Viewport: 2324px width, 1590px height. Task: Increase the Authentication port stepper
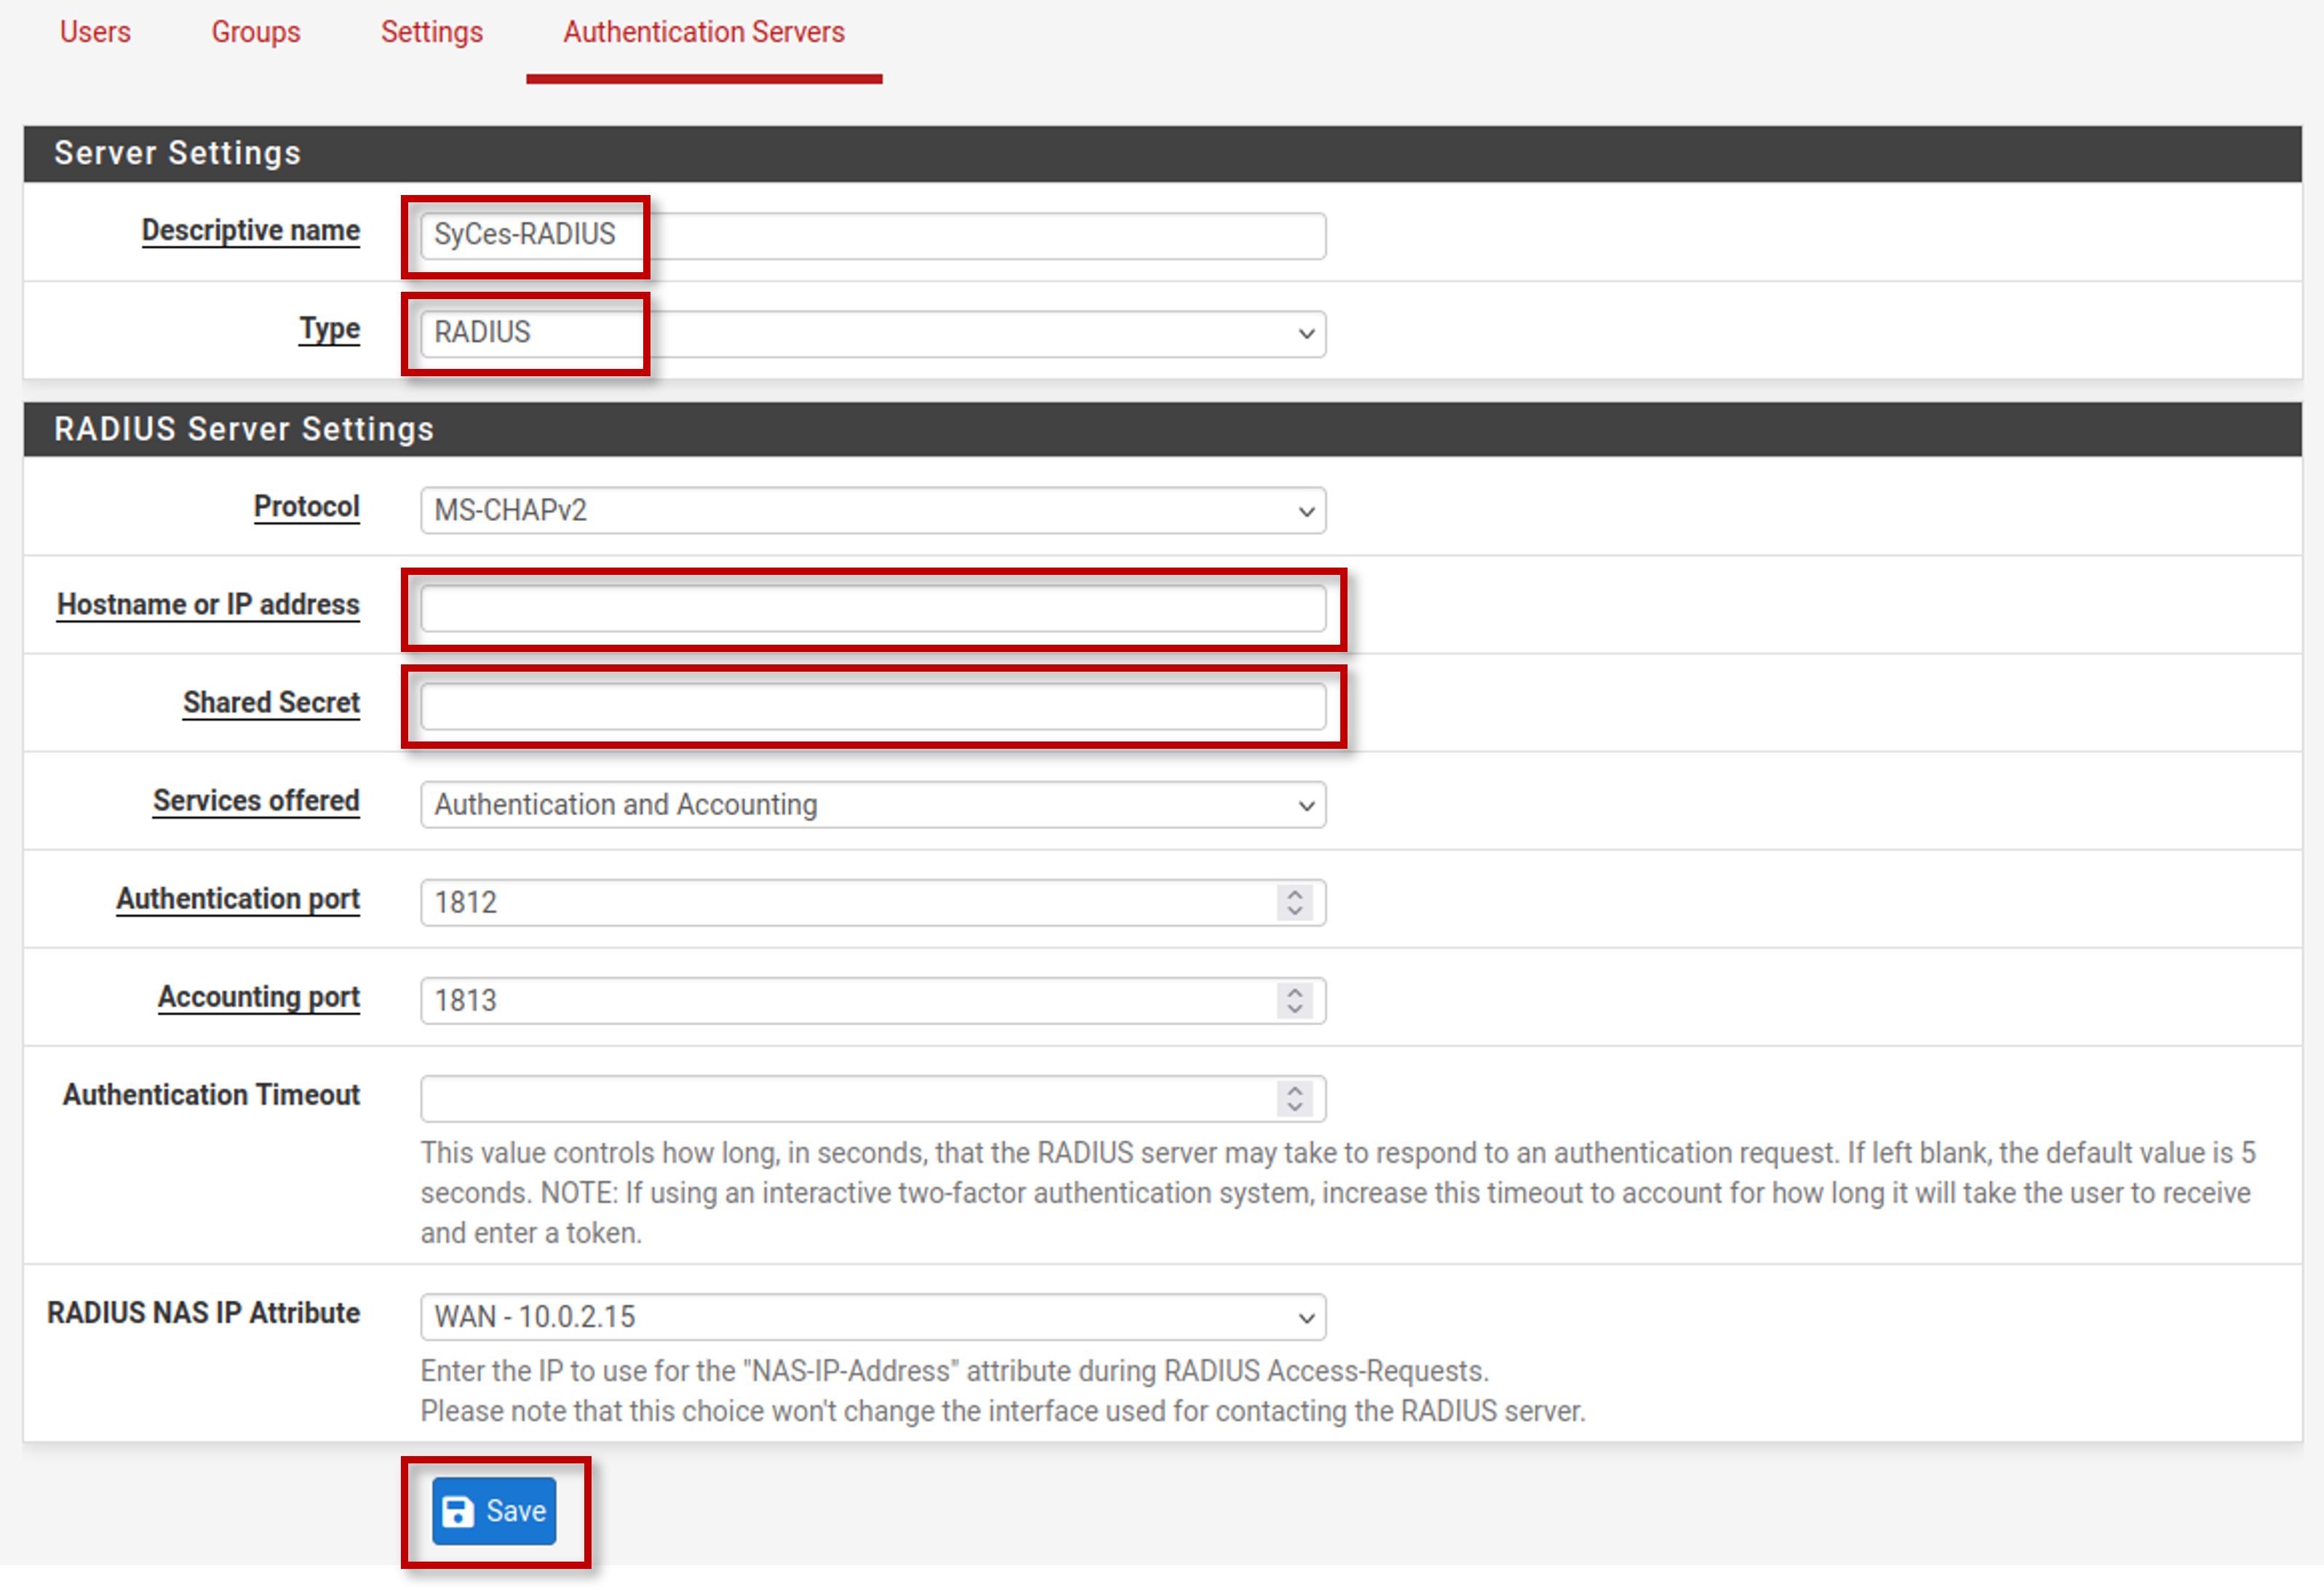[x=1295, y=894]
